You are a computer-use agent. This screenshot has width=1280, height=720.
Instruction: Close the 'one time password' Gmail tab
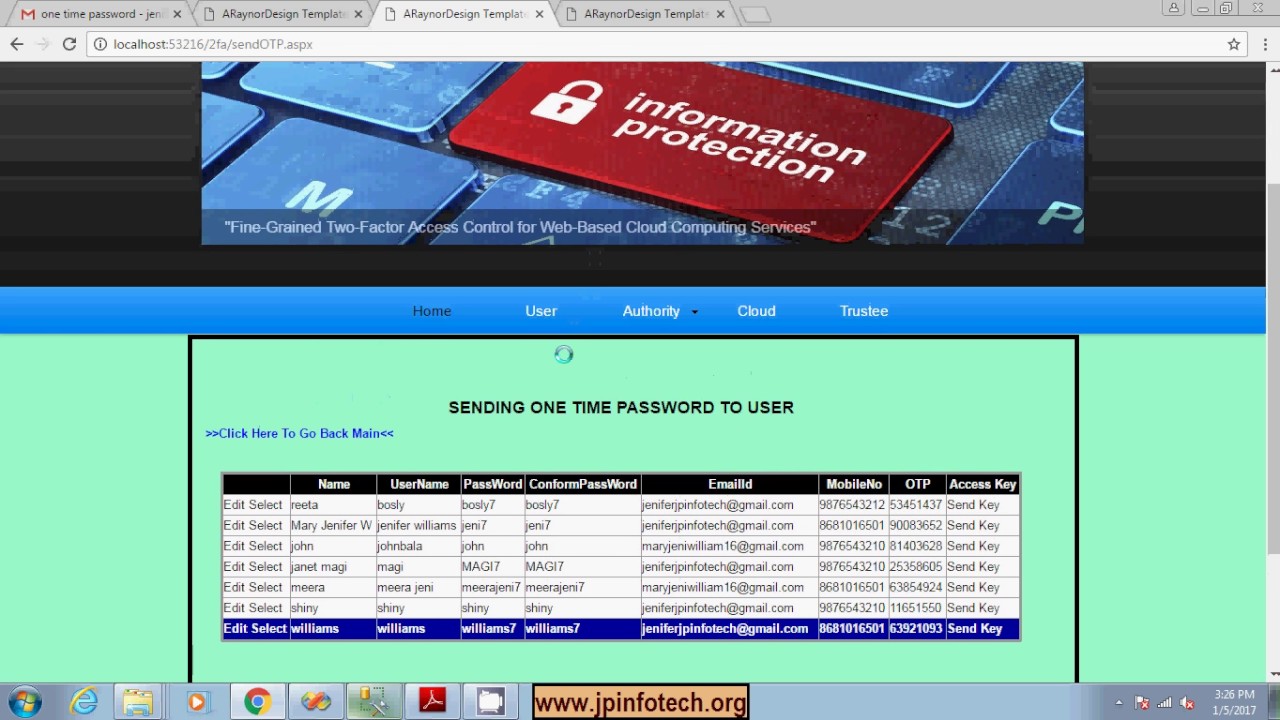[x=177, y=15]
